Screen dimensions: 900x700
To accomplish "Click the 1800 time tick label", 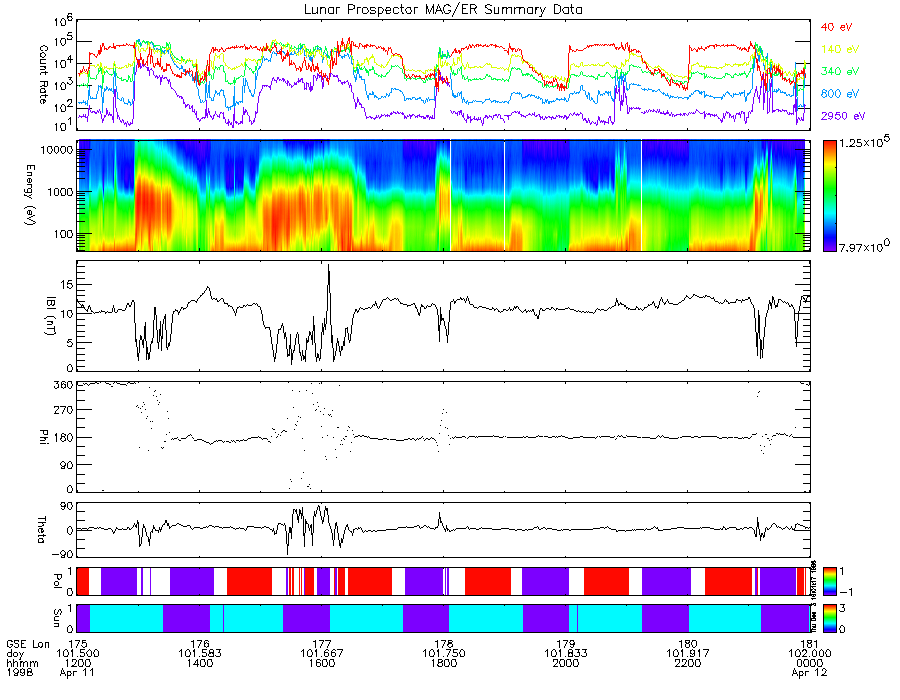I will (444, 663).
